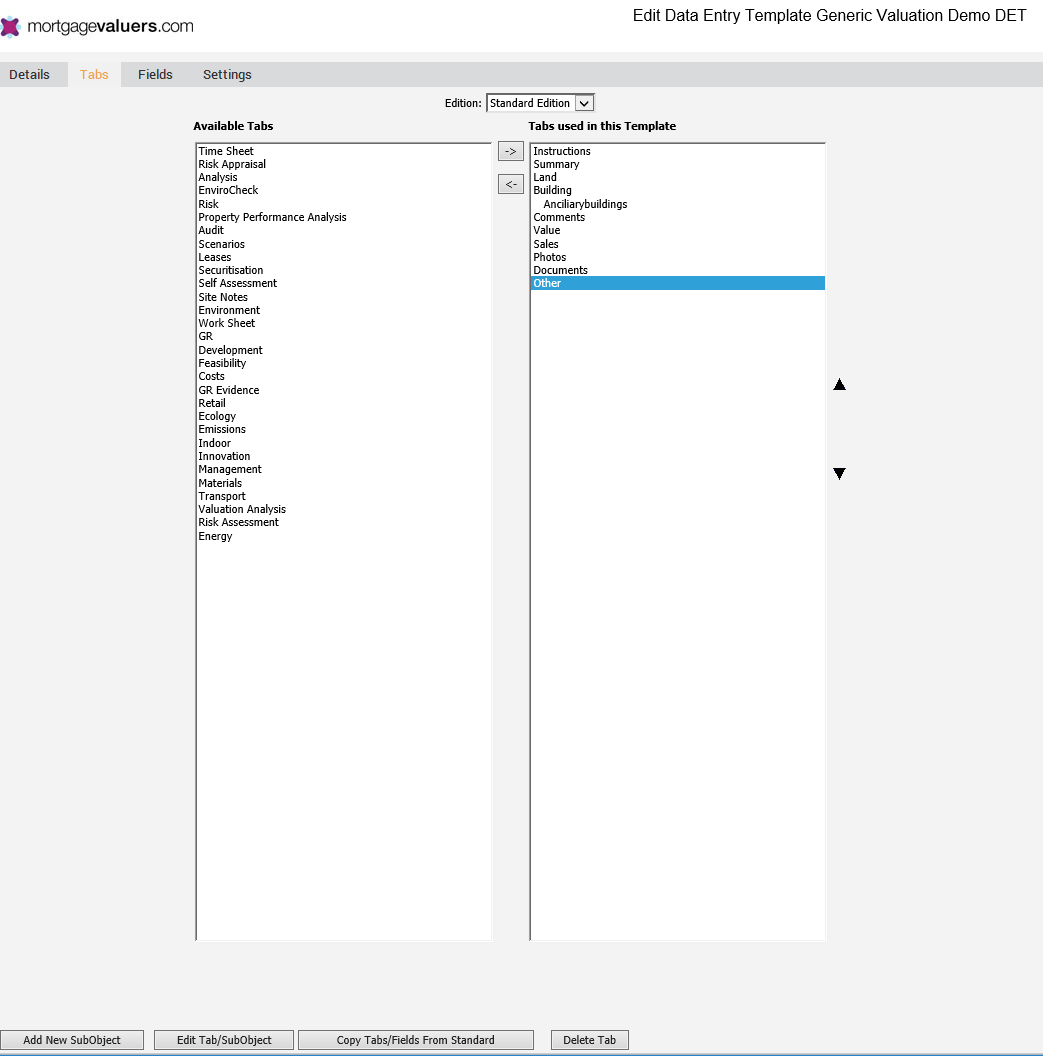Remove tab using the <- arrow button
Screen dimensions: 1043x1056
(510, 184)
